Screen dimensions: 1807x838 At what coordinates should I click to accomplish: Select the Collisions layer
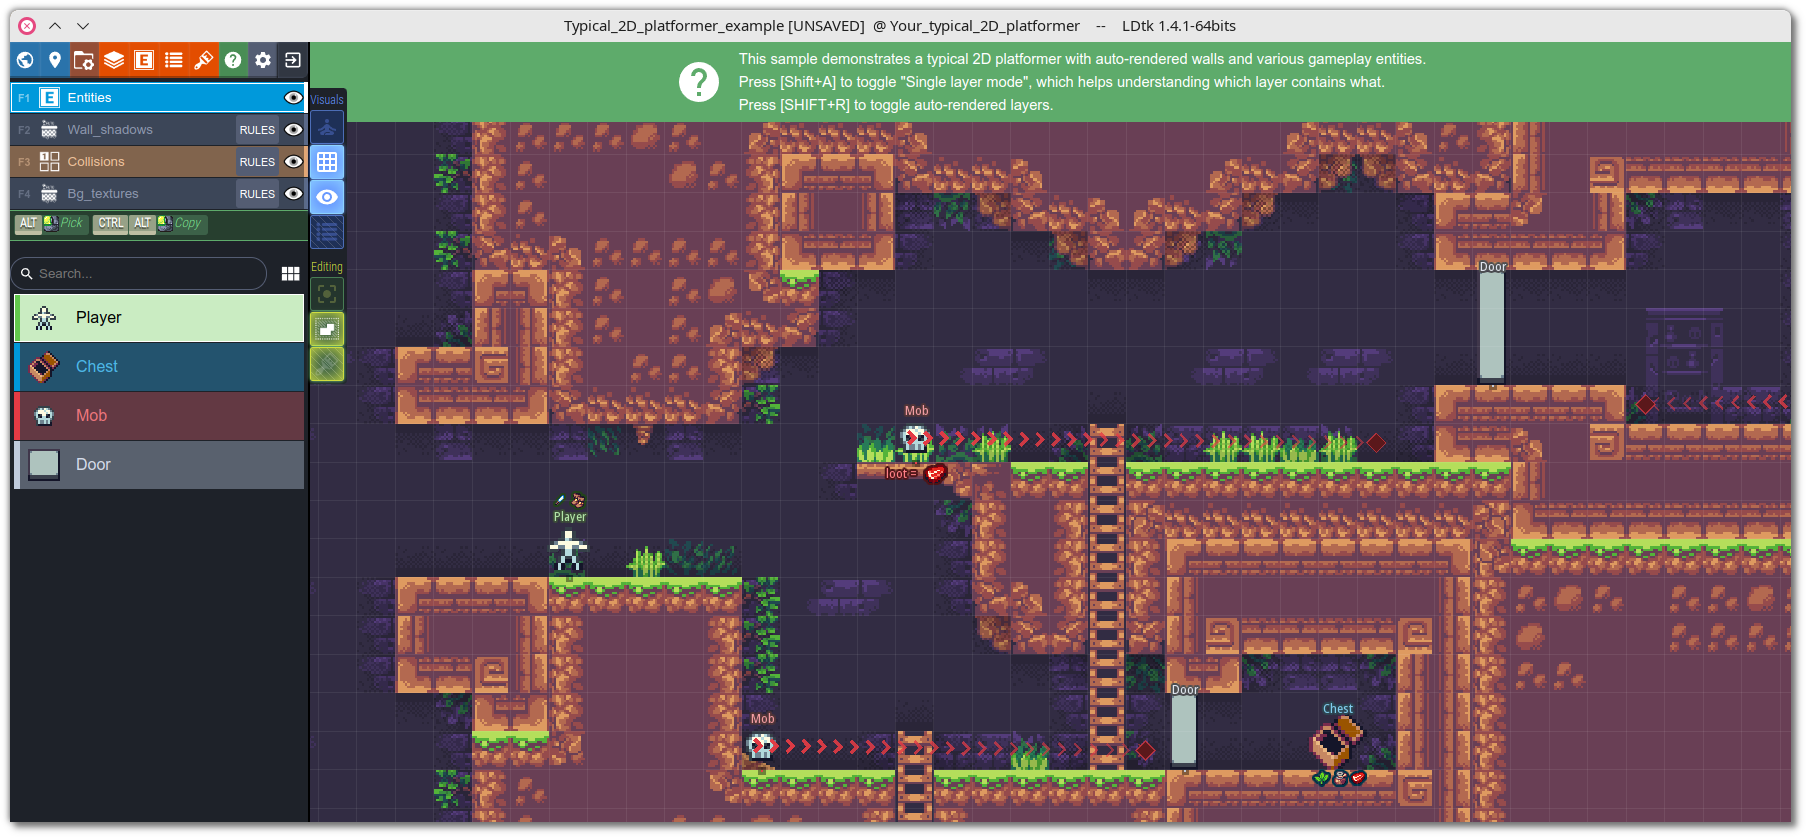(159, 162)
